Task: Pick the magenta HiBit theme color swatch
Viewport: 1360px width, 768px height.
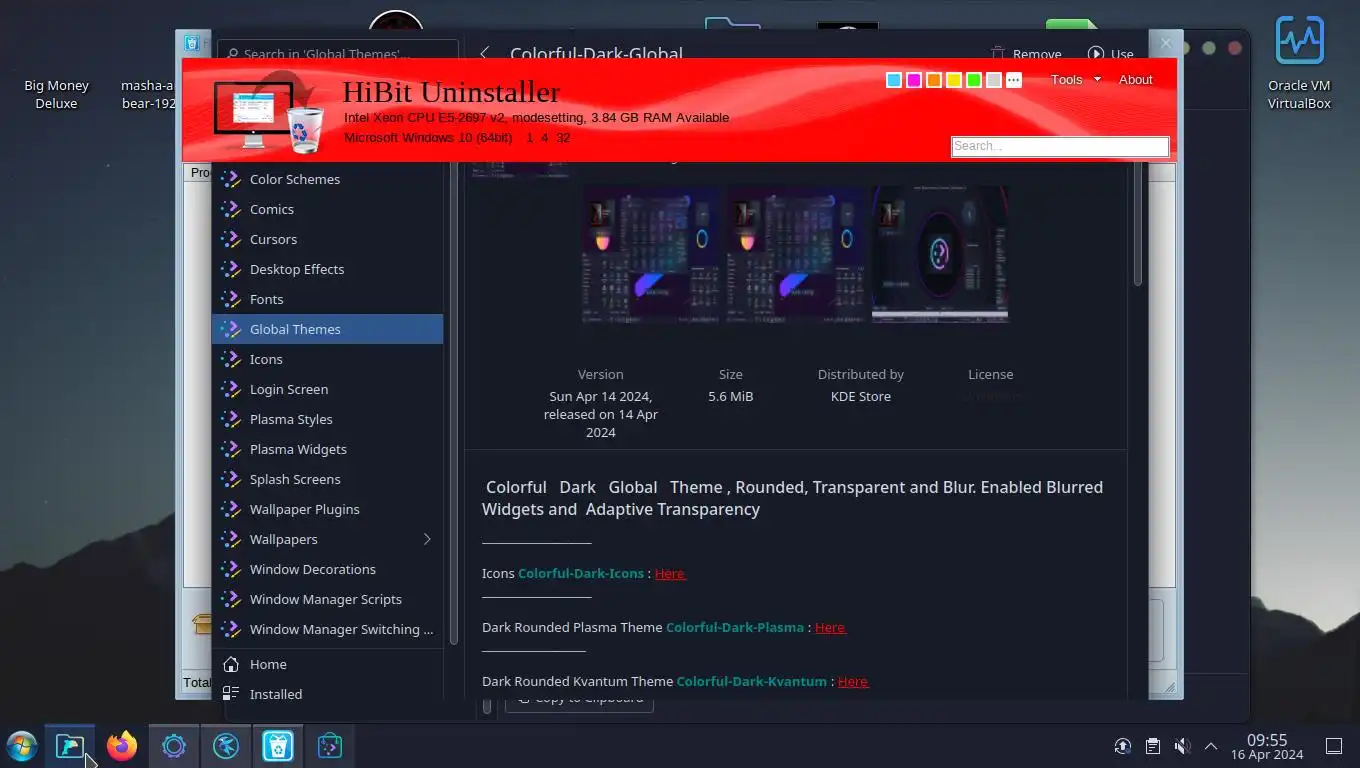Action: [914, 80]
